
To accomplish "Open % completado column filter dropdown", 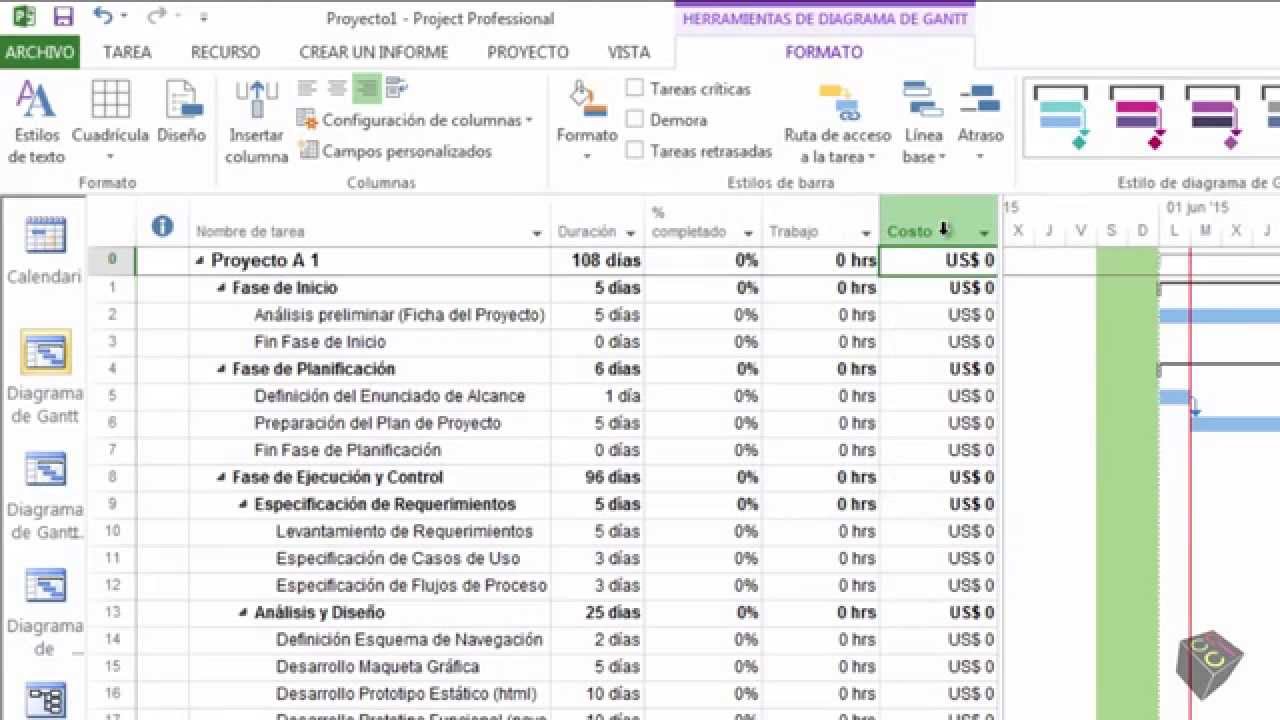I will tap(748, 233).
